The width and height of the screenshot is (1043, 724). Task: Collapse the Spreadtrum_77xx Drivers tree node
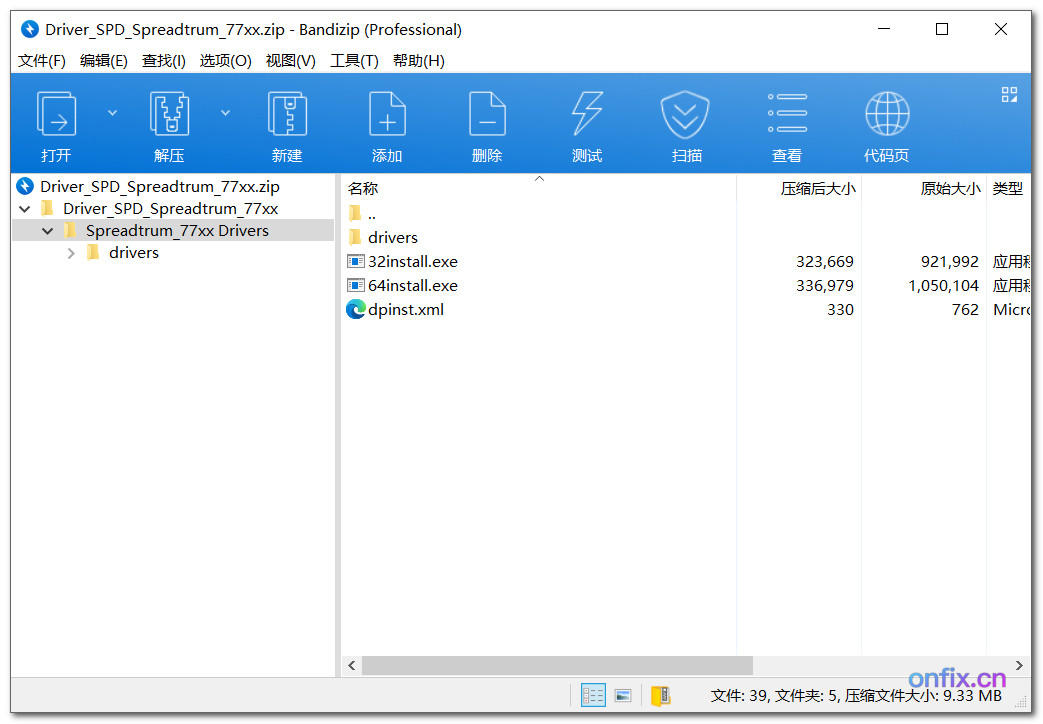[47, 231]
